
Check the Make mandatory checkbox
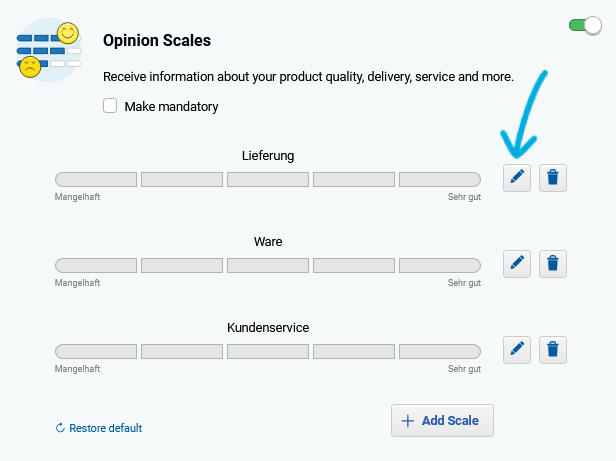[x=110, y=106]
